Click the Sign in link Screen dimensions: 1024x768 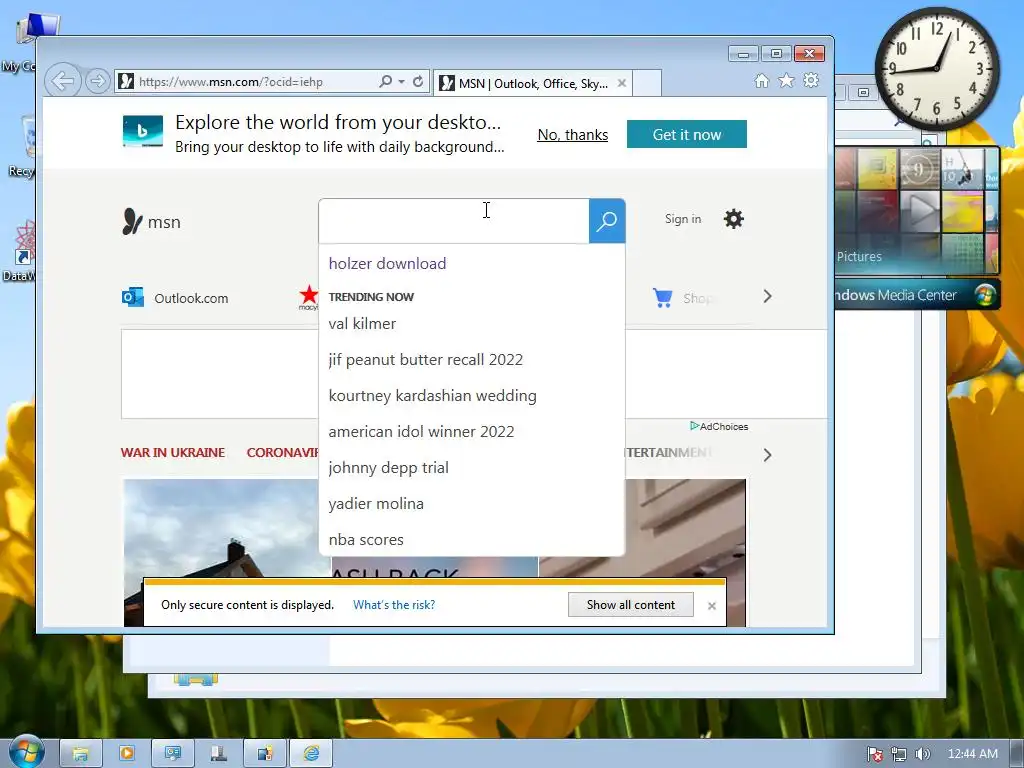point(683,219)
